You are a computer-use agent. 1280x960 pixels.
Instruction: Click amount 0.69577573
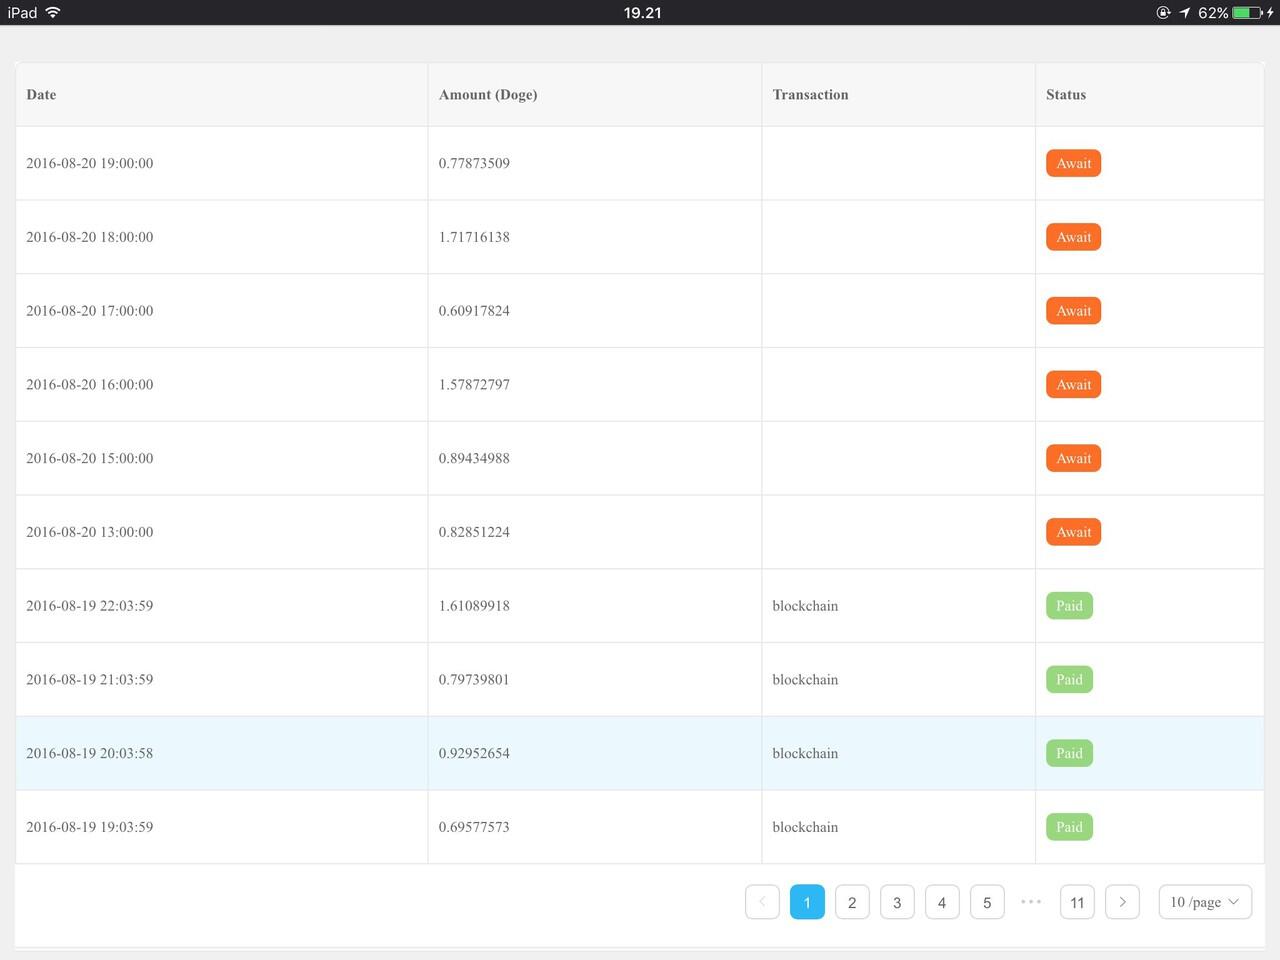coord(474,827)
